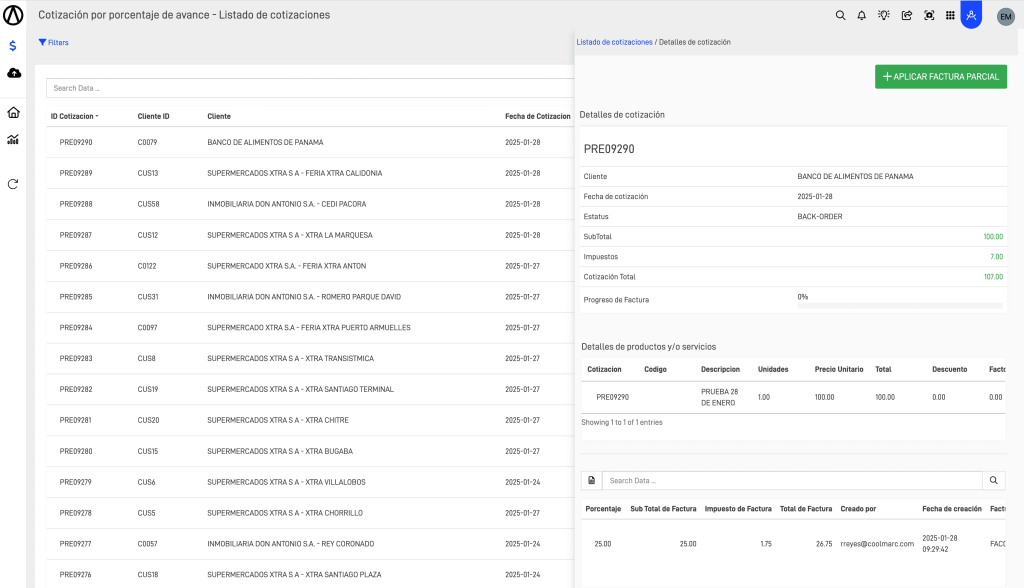Click invoice percentage value 25.00
The height and width of the screenshot is (588, 1024).
coord(603,544)
